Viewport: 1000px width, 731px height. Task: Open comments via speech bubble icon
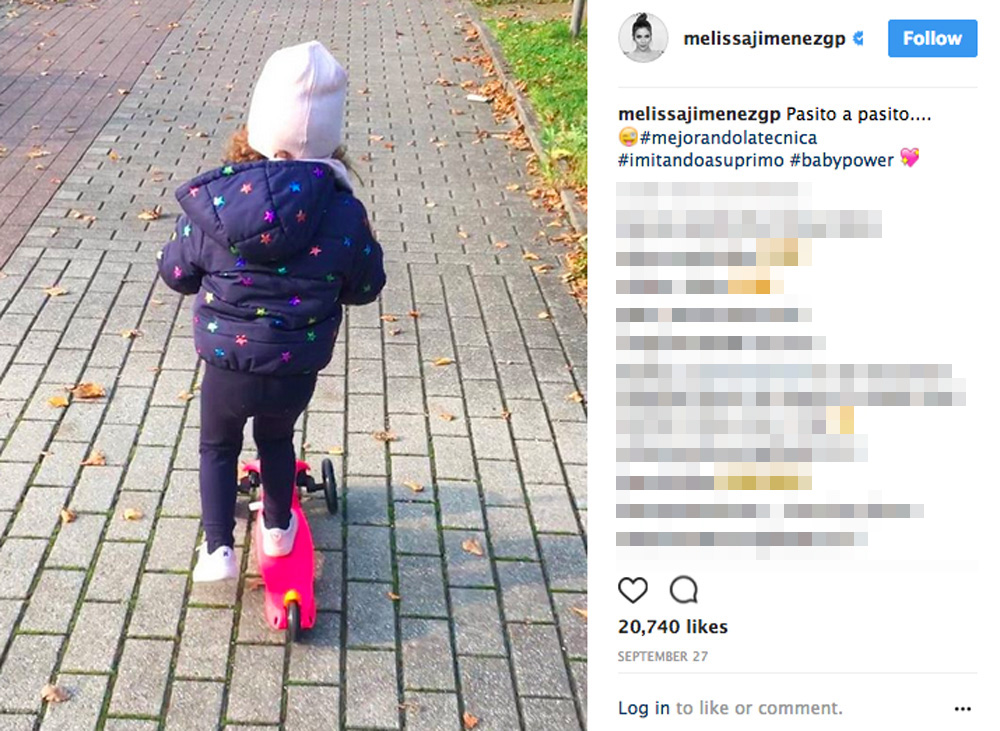click(x=684, y=590)
